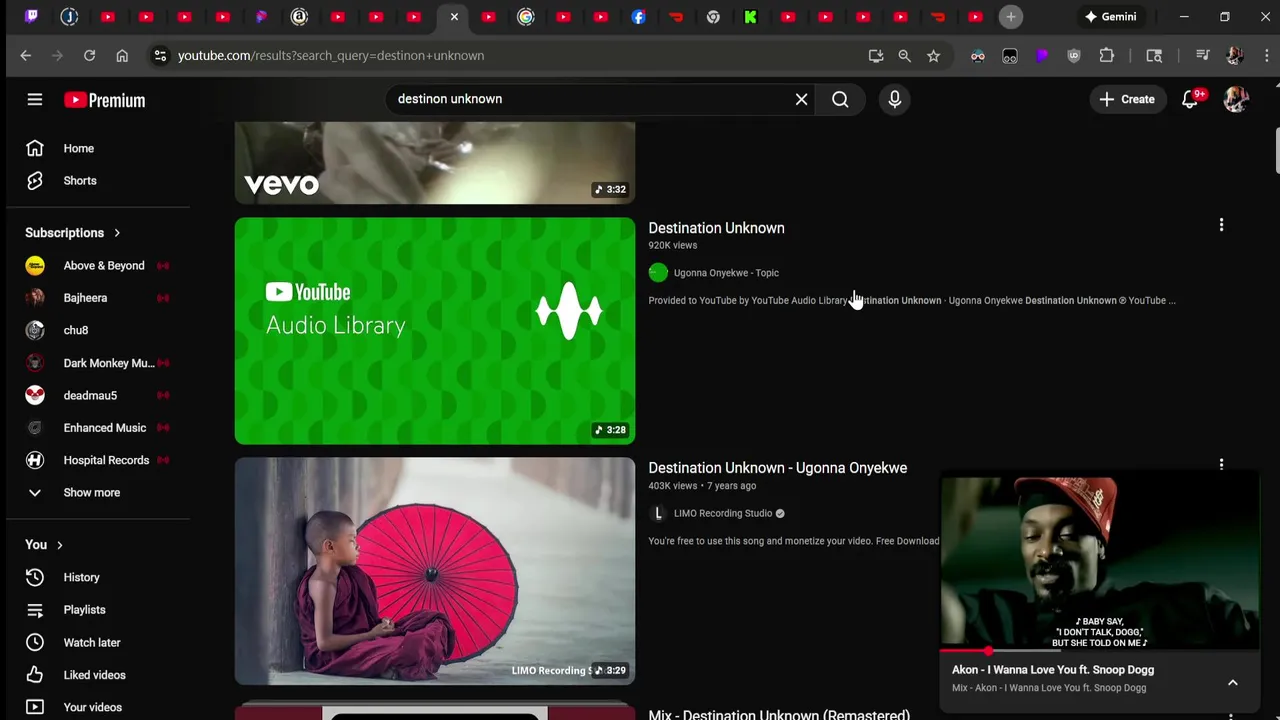Click the magnifier search button
Viewport: 1280px width, 720px height.
(840, 99)
